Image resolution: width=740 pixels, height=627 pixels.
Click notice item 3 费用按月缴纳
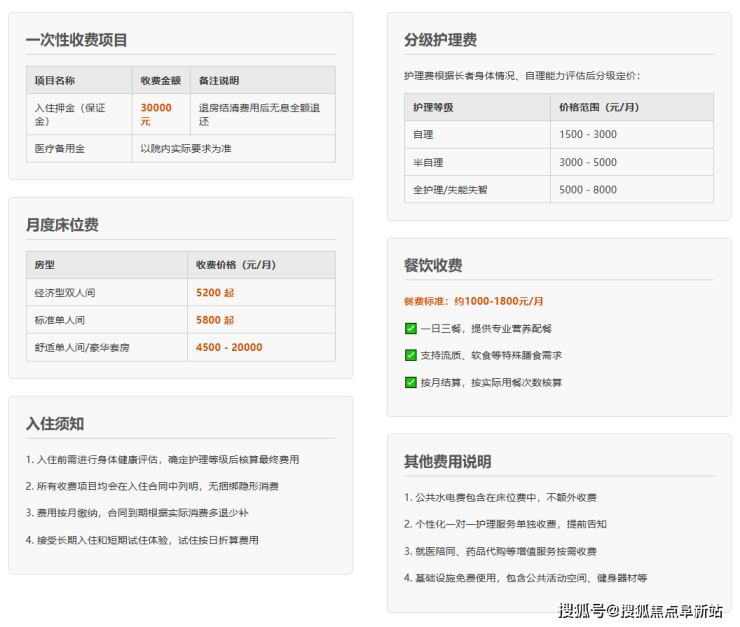click(137, 513)
